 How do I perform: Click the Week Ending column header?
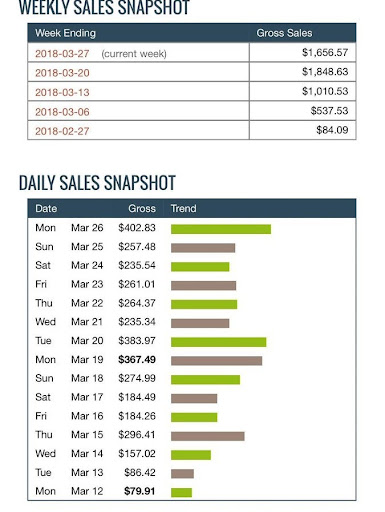coord(65,33)
